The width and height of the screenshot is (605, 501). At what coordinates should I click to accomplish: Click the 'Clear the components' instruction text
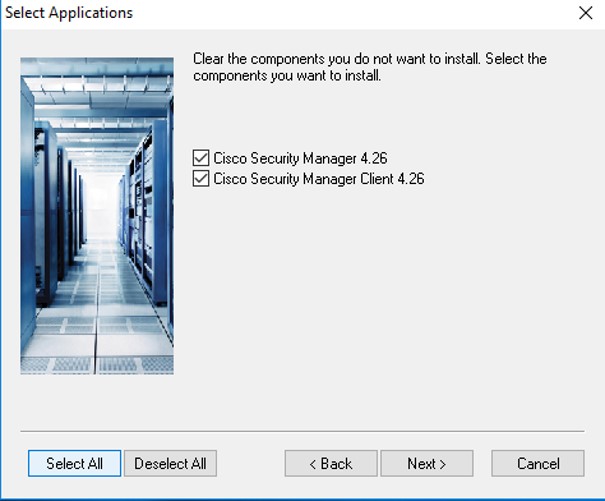(370, 67)
